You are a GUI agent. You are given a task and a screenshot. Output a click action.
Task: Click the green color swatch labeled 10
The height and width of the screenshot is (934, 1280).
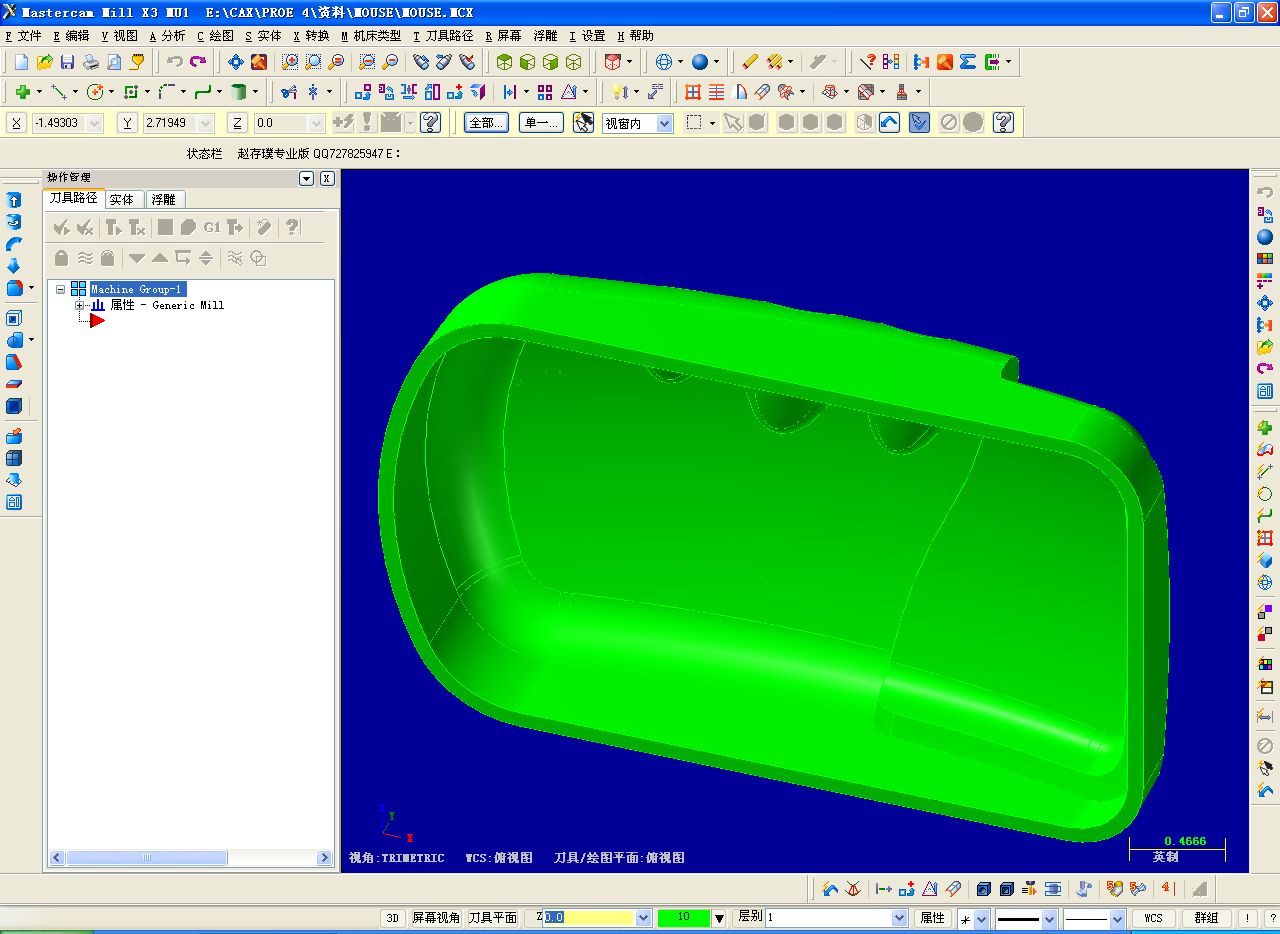point(684,918)
